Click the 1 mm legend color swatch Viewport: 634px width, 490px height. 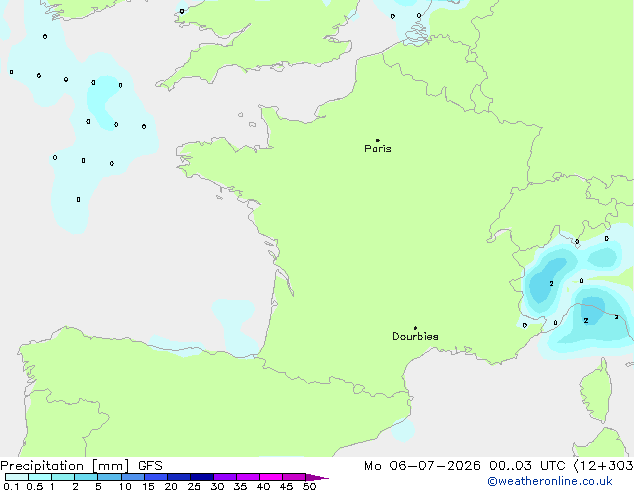pyautogui.click(x=63, y=477)
